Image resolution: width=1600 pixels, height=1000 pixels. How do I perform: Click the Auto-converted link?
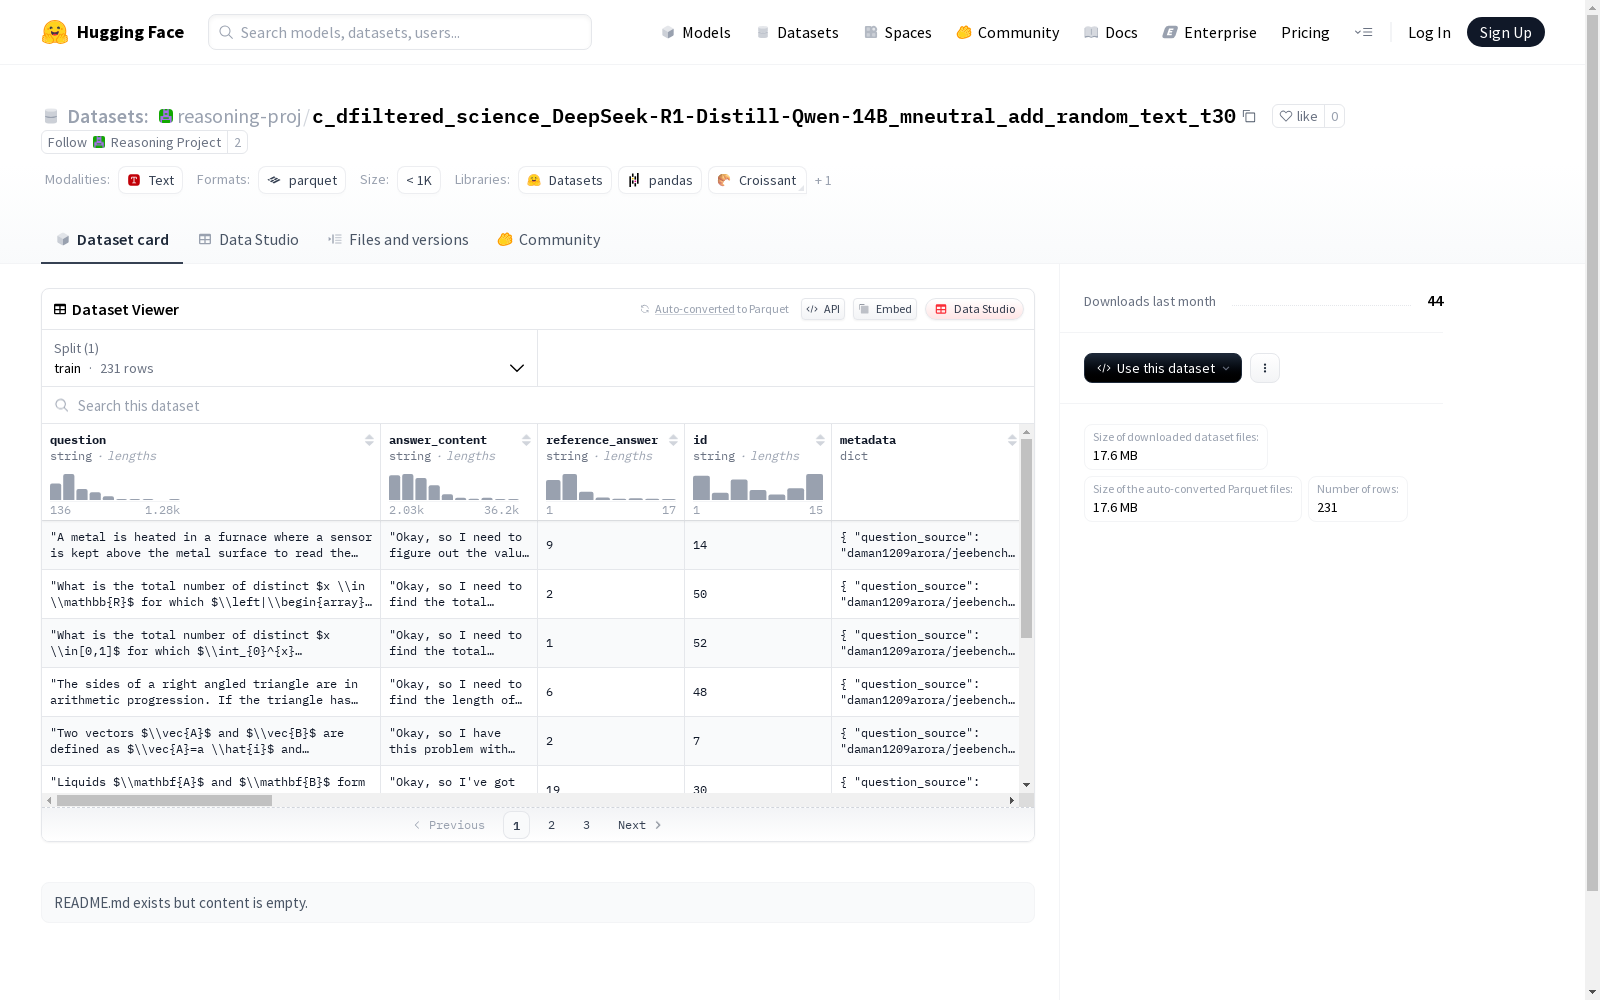(x=694, y=309)
